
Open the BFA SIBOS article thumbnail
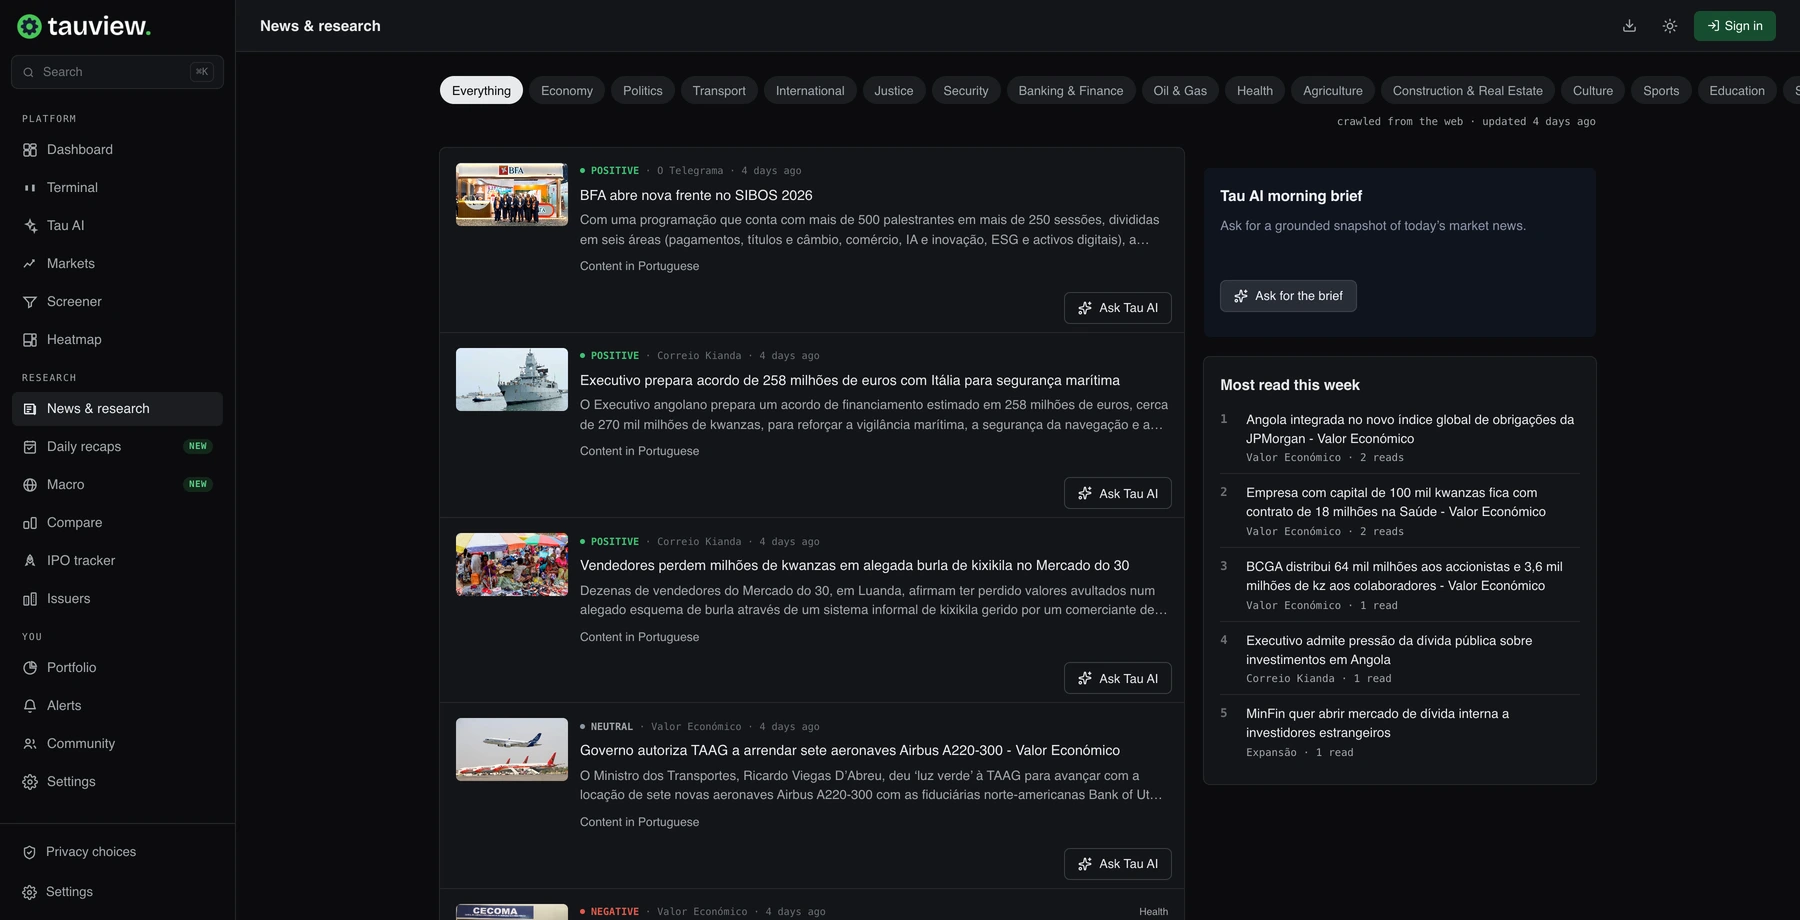(512, 194)
